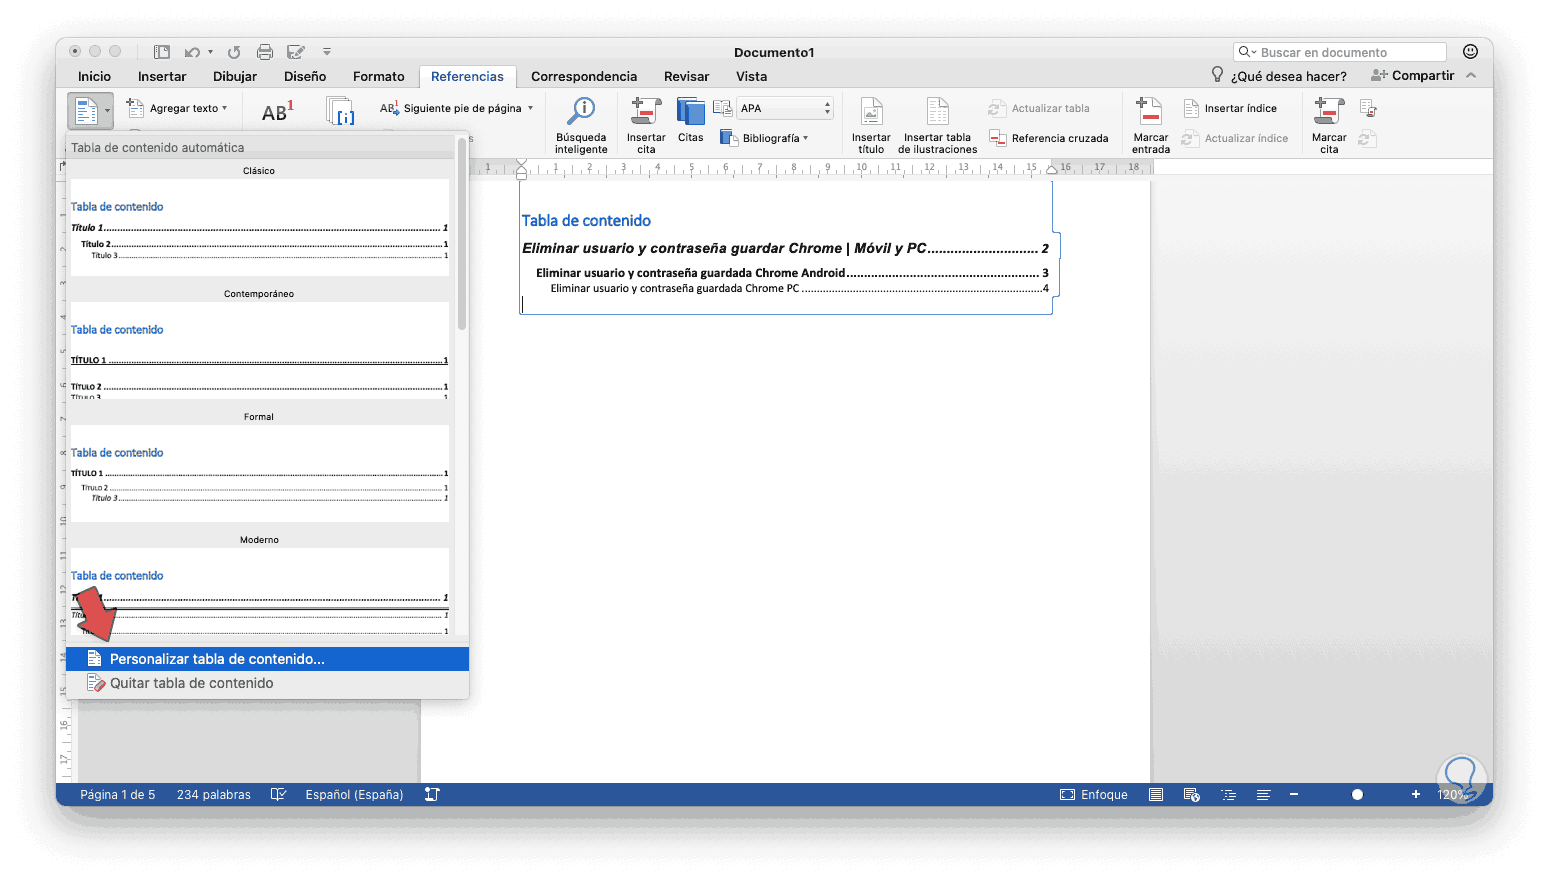This screenshot has width=1549, height=880.
Task: Click the TOC gallery scrollbar
Action: (x=462, y=234)
